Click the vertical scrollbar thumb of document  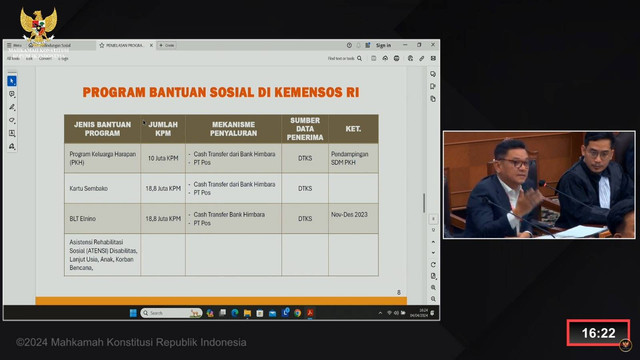coord(424,203)
